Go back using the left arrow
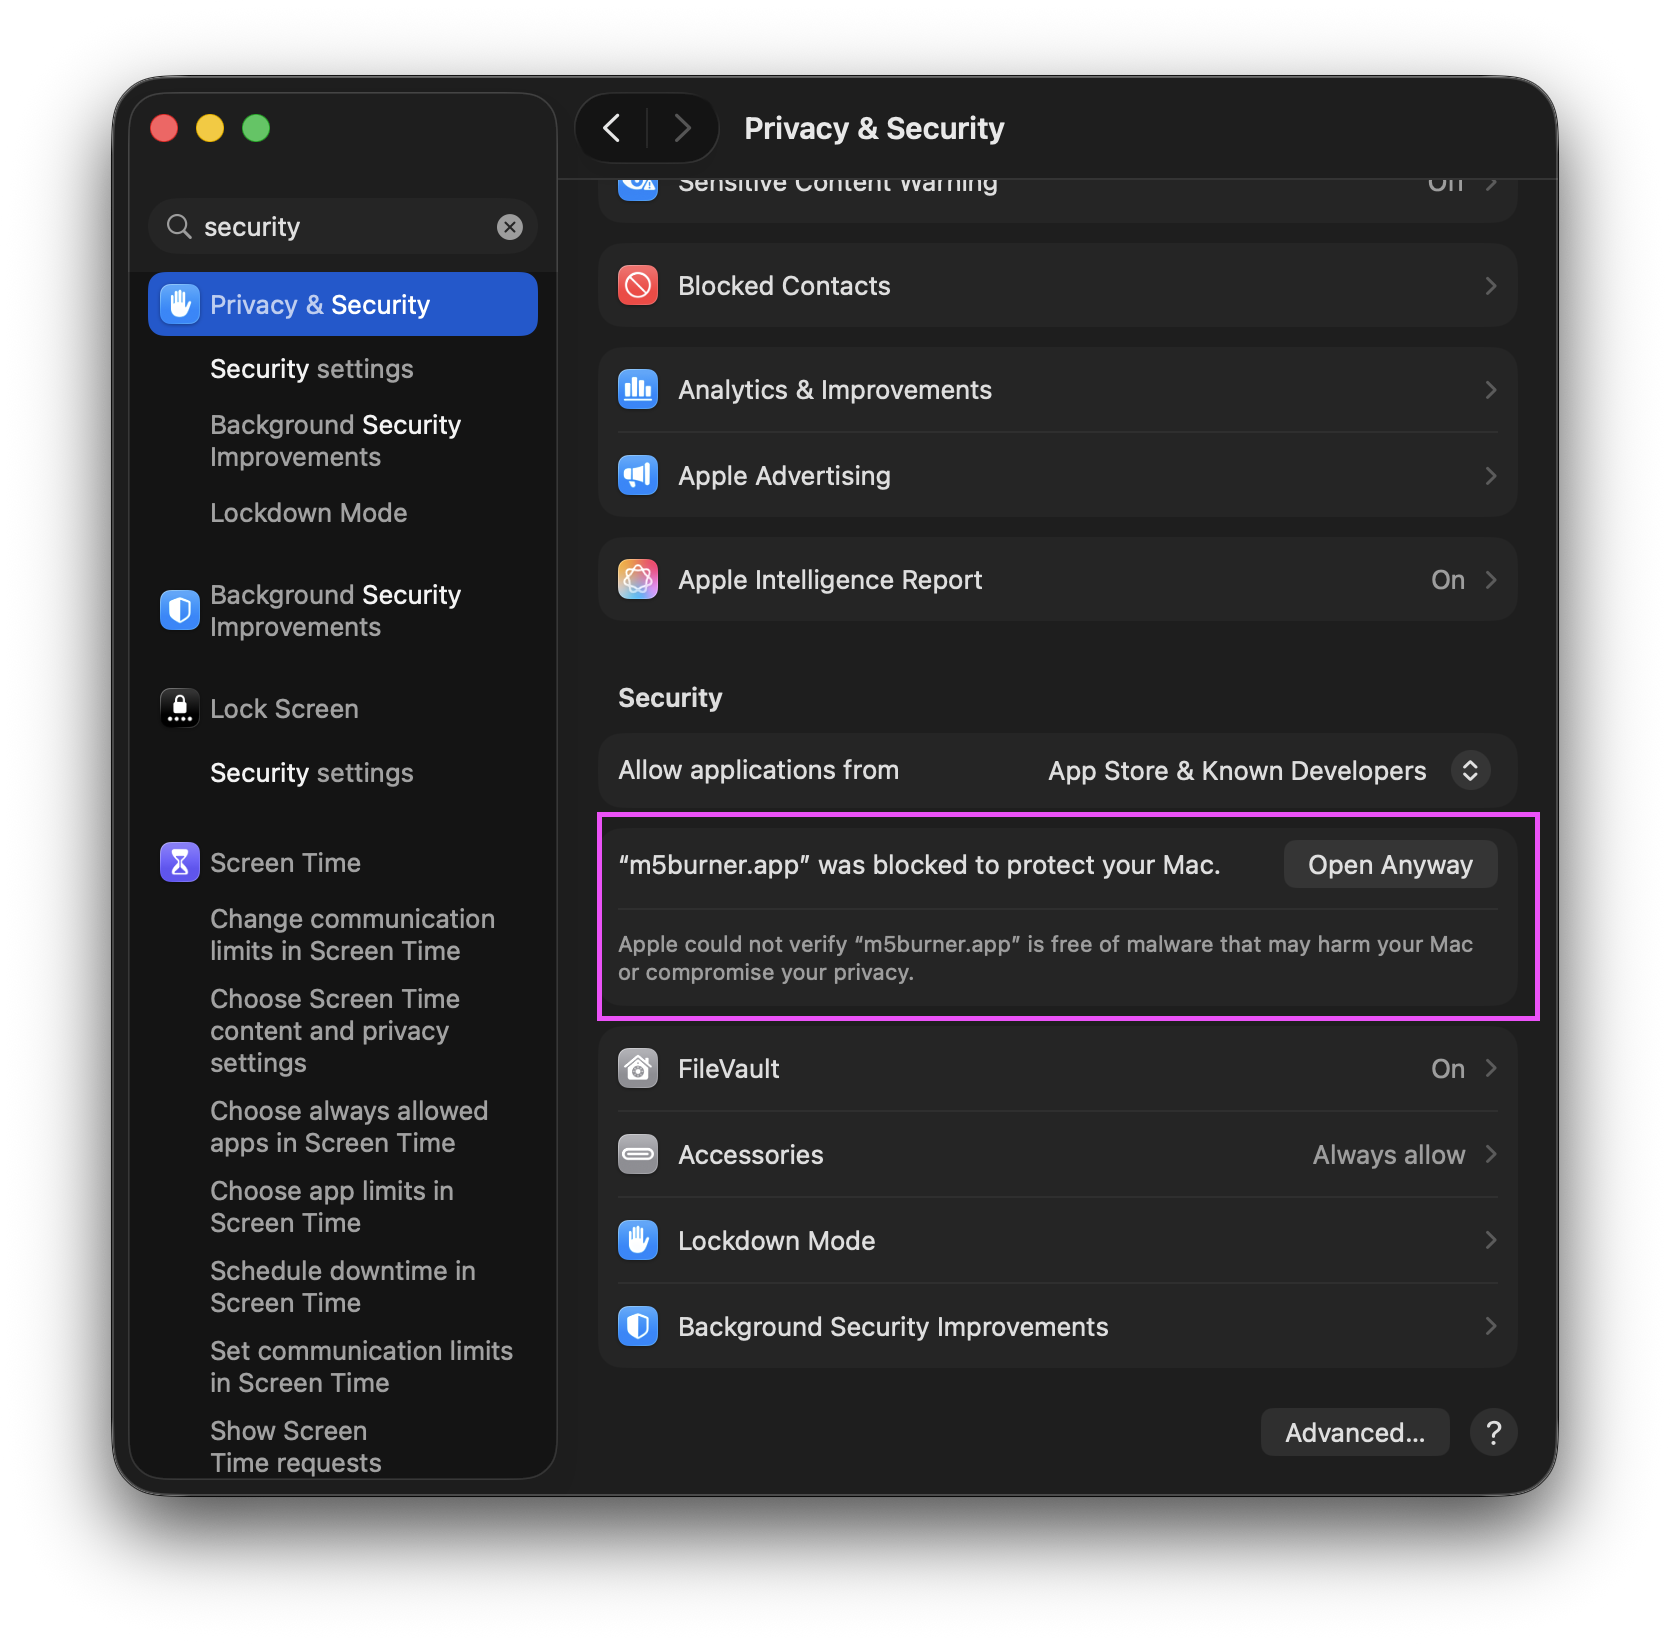The image size is (1670, 1644). [x=613, y=128]
